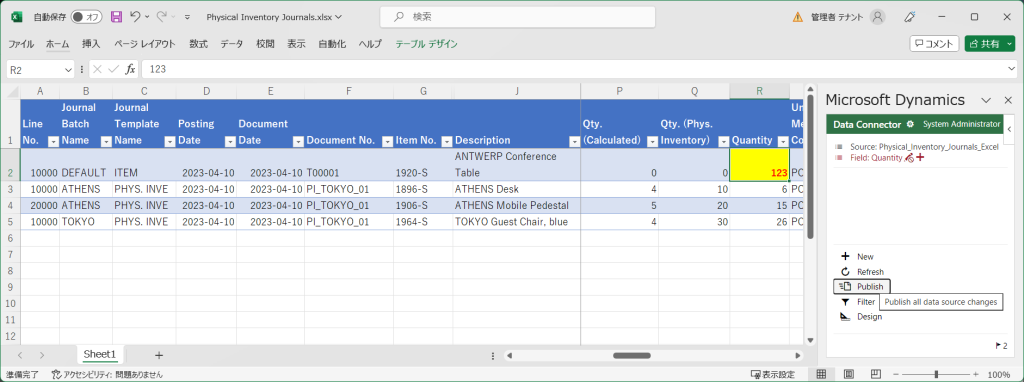Switch to the 数式 ribbon tab
The width and height of the screenshot is (1024, 382).
click(x=199, y=44)
